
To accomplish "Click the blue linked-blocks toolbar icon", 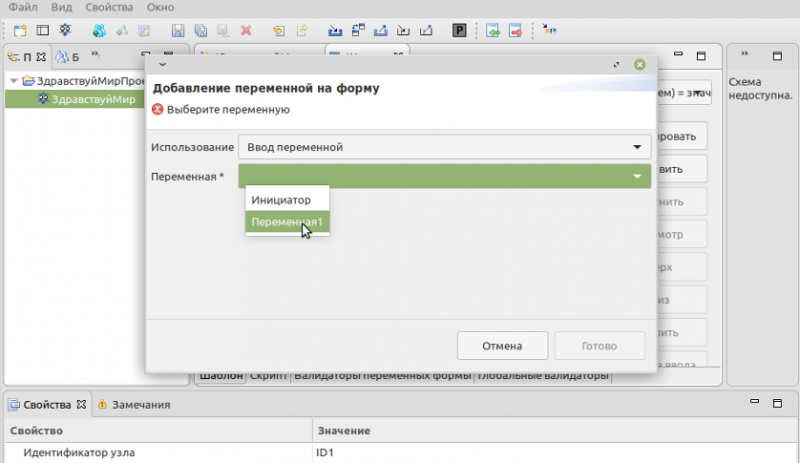I will click(x=358, y=30).
